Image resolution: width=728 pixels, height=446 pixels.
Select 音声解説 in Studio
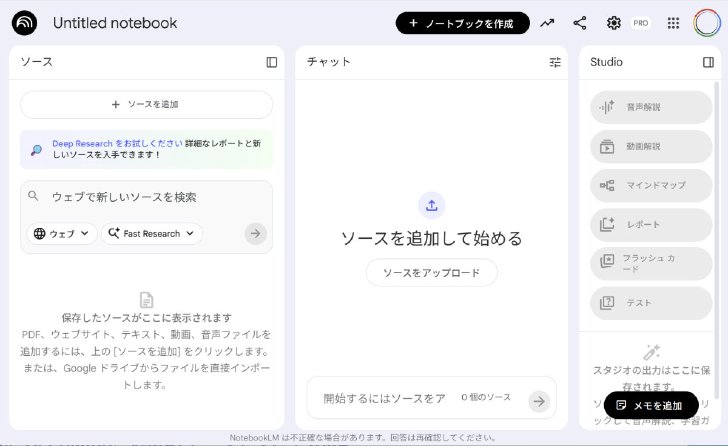click(651, 107)
